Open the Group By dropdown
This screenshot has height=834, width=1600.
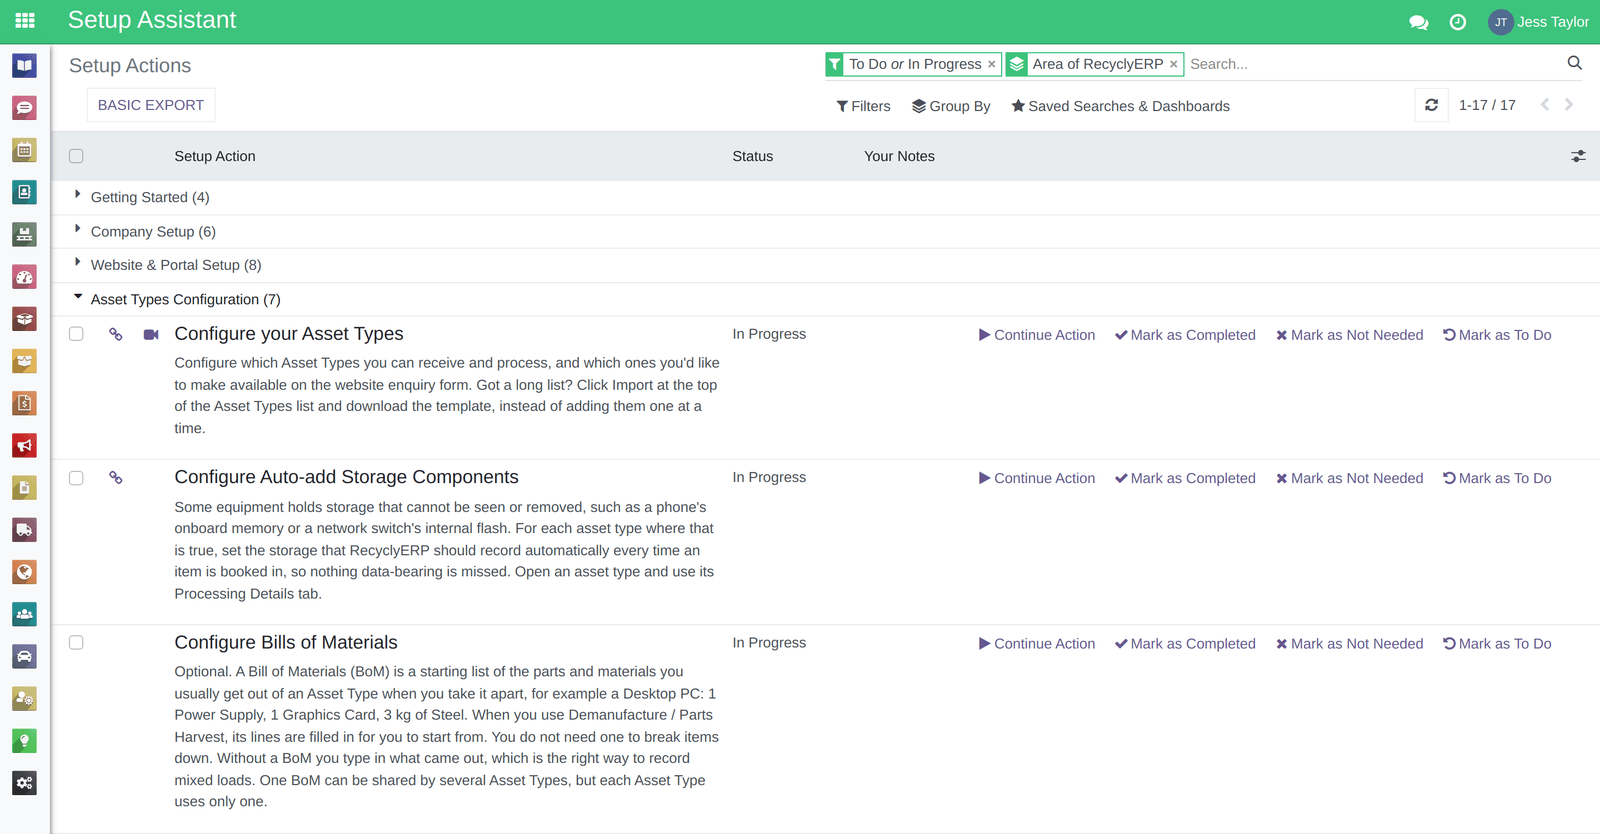pyautogui.click(x=951, y=106)
